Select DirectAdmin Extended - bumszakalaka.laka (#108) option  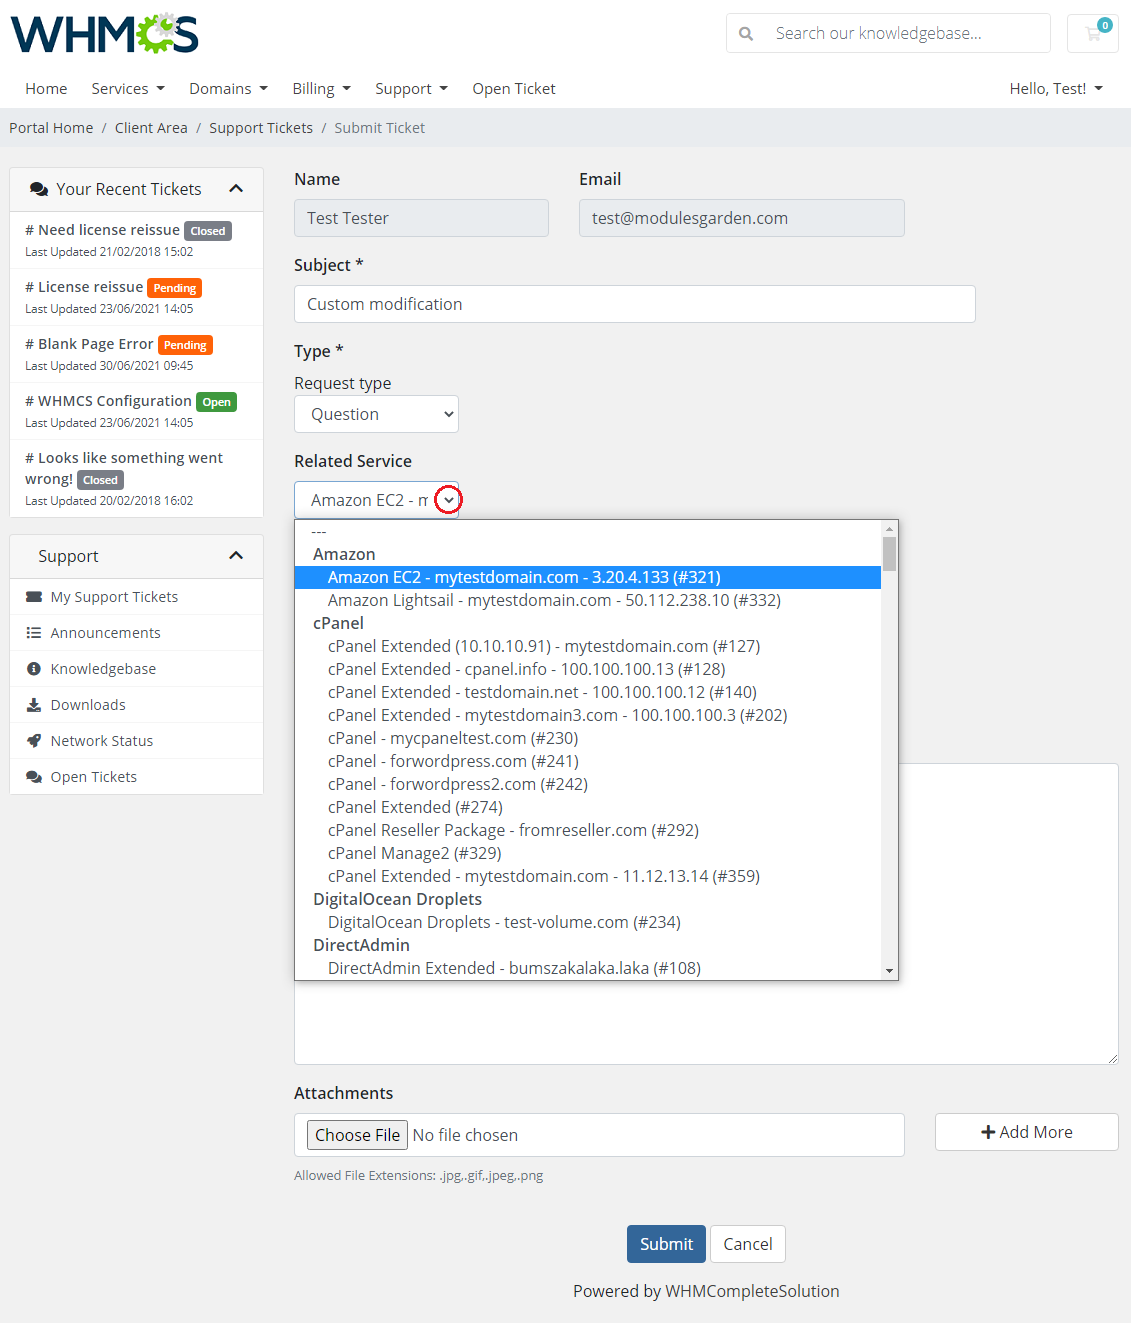click(588, 968)
